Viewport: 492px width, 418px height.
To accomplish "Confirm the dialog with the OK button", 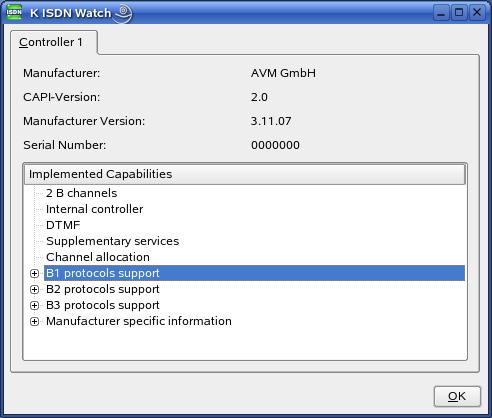I will (457, 396).
